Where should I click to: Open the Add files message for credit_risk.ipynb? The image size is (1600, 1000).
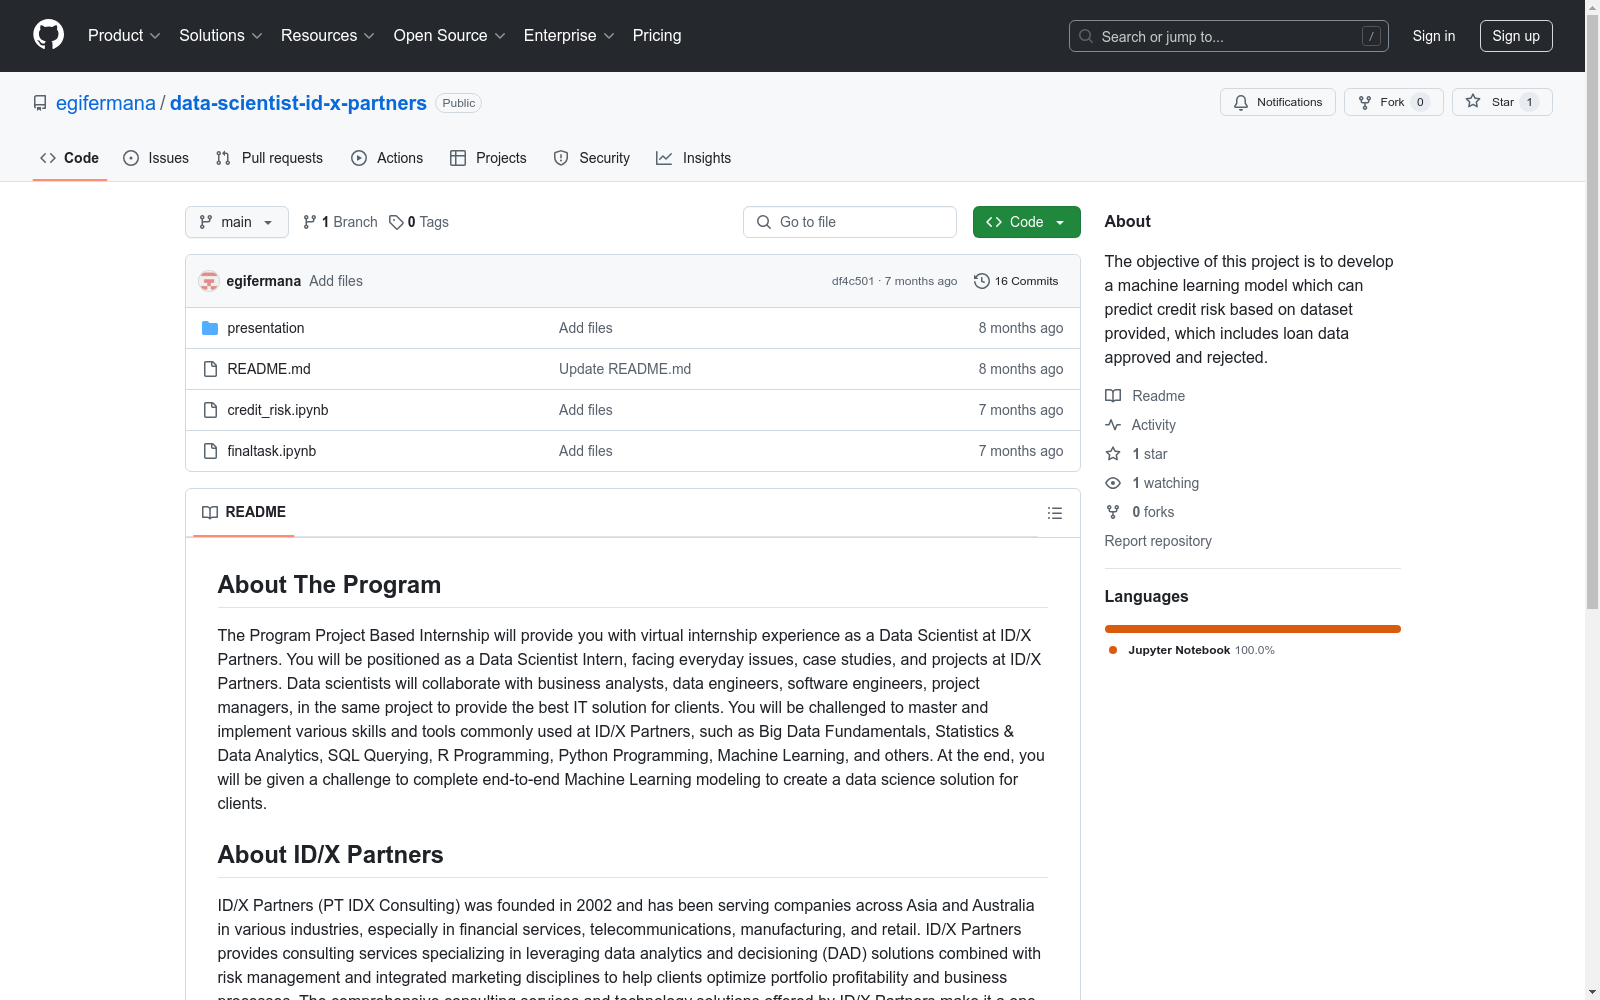pos(586,410)
